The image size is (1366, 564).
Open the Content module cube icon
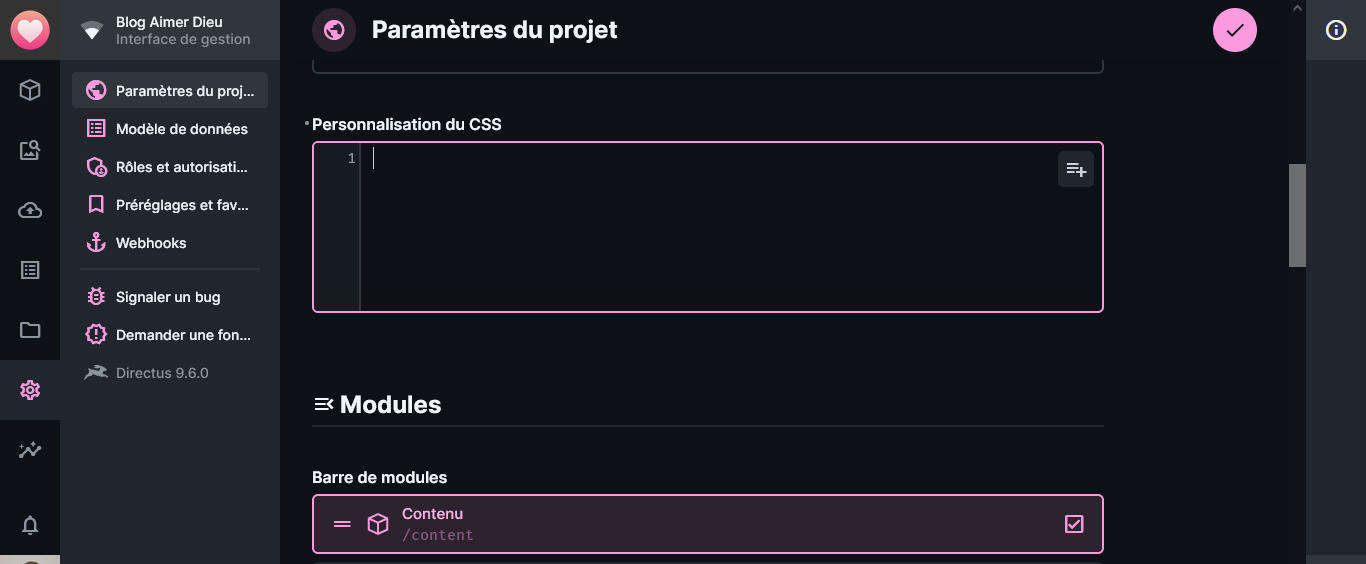pos(30,90)
